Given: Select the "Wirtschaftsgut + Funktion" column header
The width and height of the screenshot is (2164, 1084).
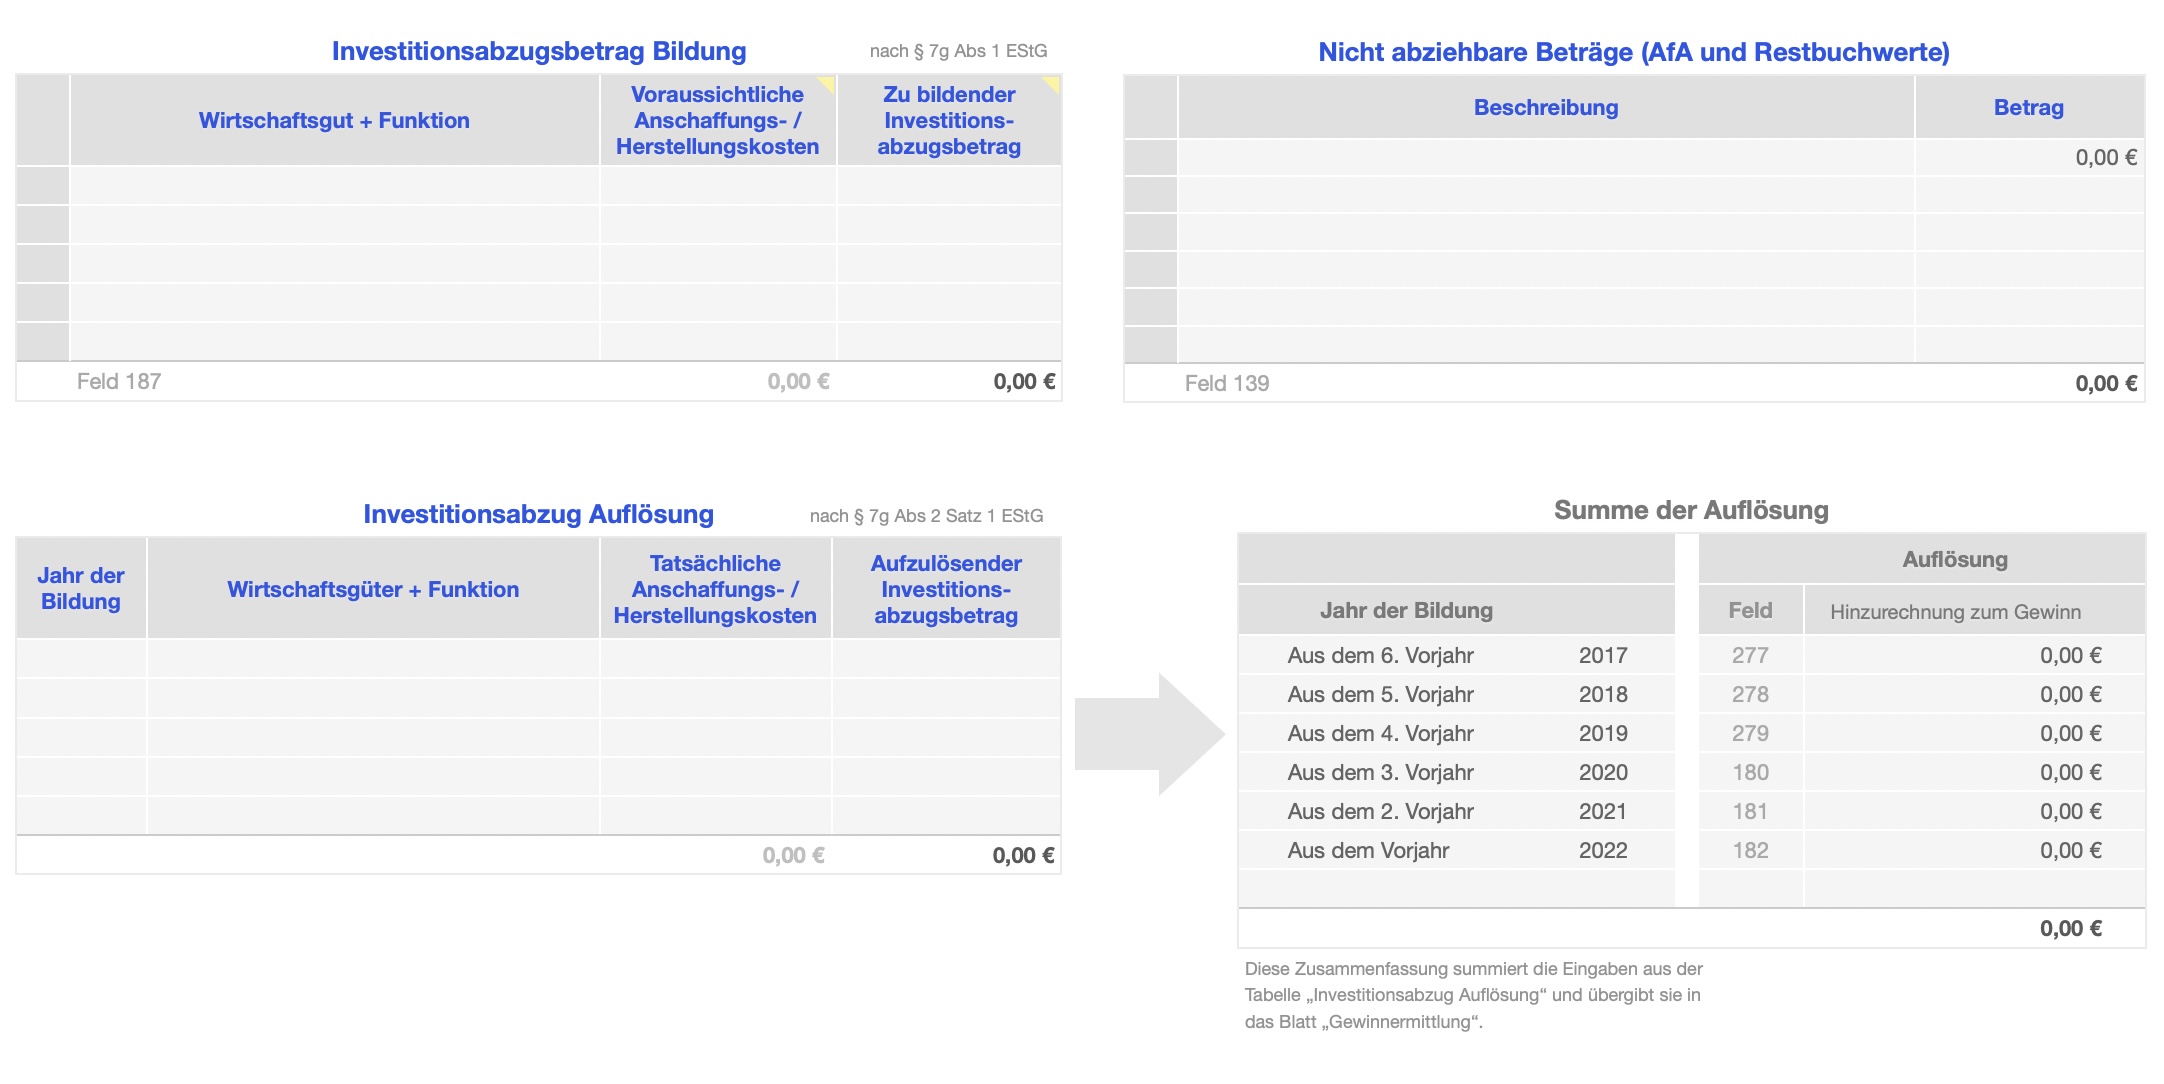Looking at the screenshot, I should (334, 121).
